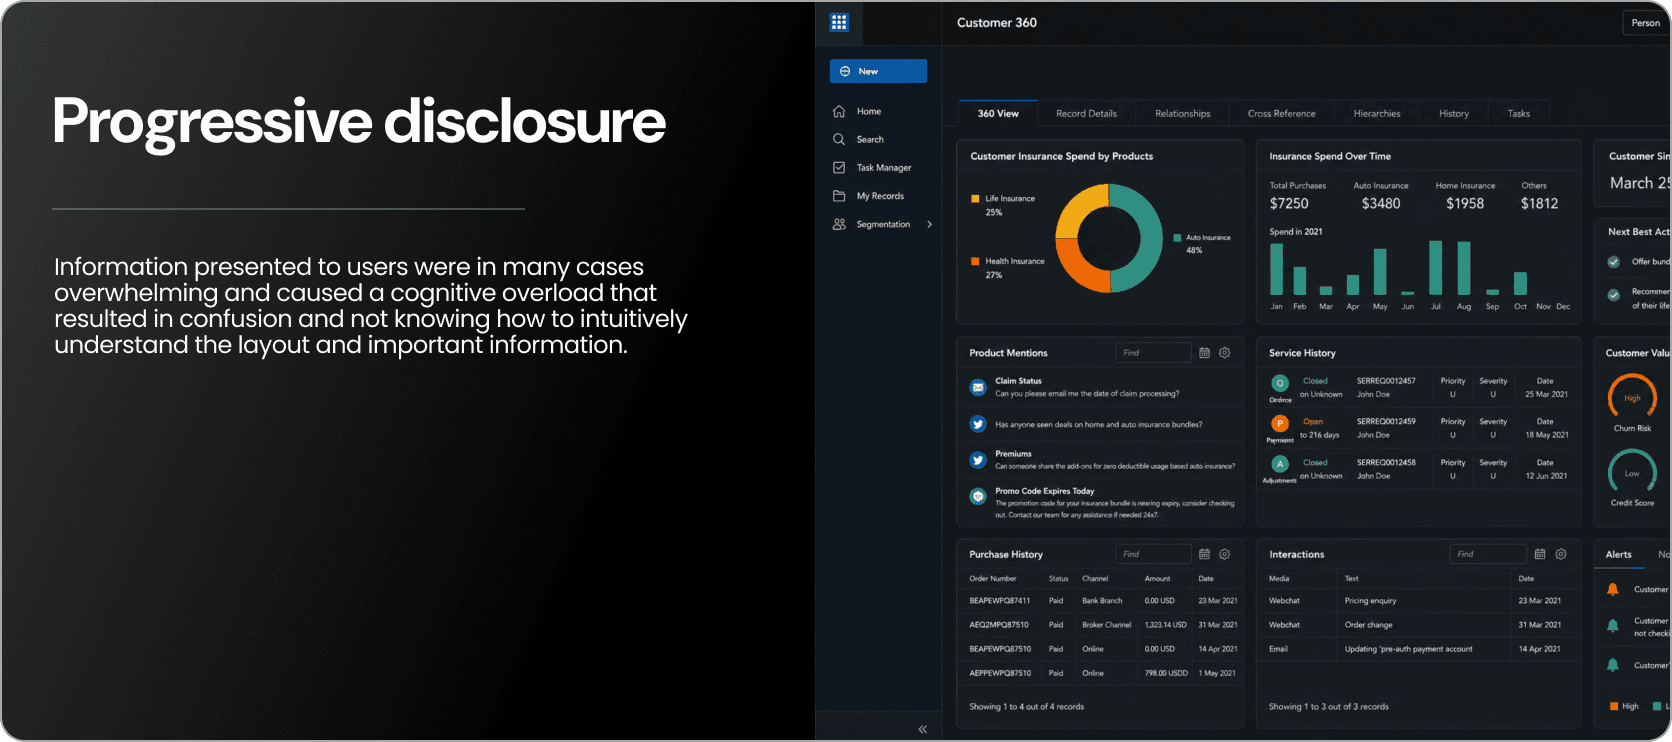Click the Find field in Product Mentions

(x=1153, y=353)
